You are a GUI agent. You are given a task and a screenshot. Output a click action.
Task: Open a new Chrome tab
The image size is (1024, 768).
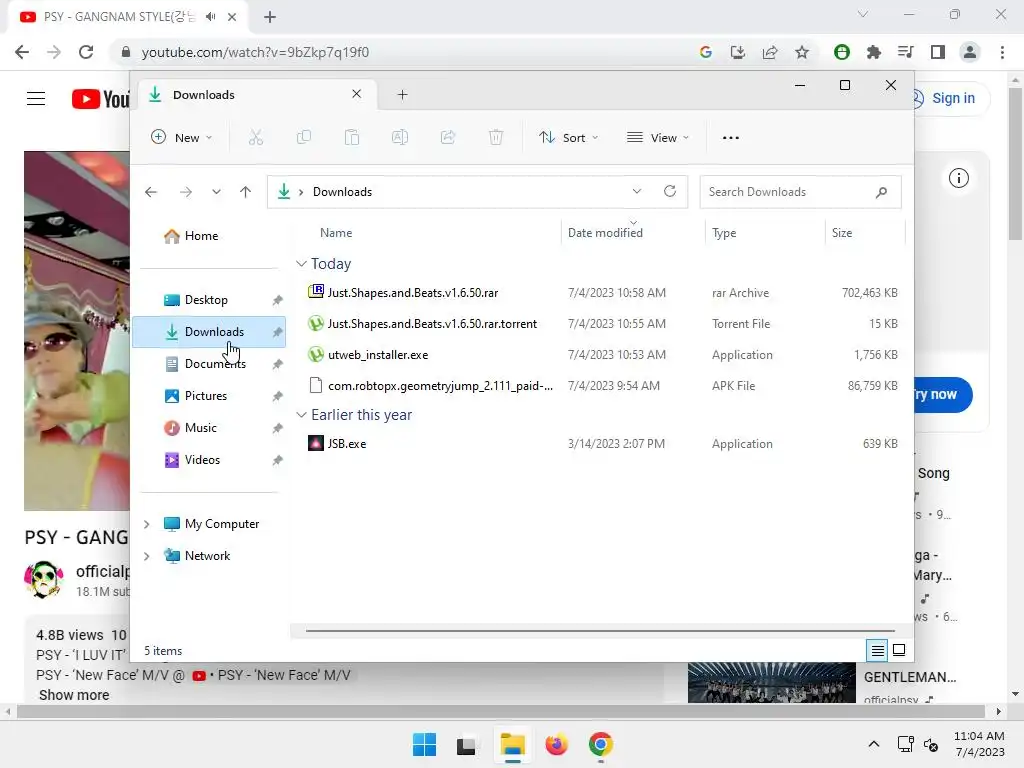pyautogui.click(x=270, y=17)
